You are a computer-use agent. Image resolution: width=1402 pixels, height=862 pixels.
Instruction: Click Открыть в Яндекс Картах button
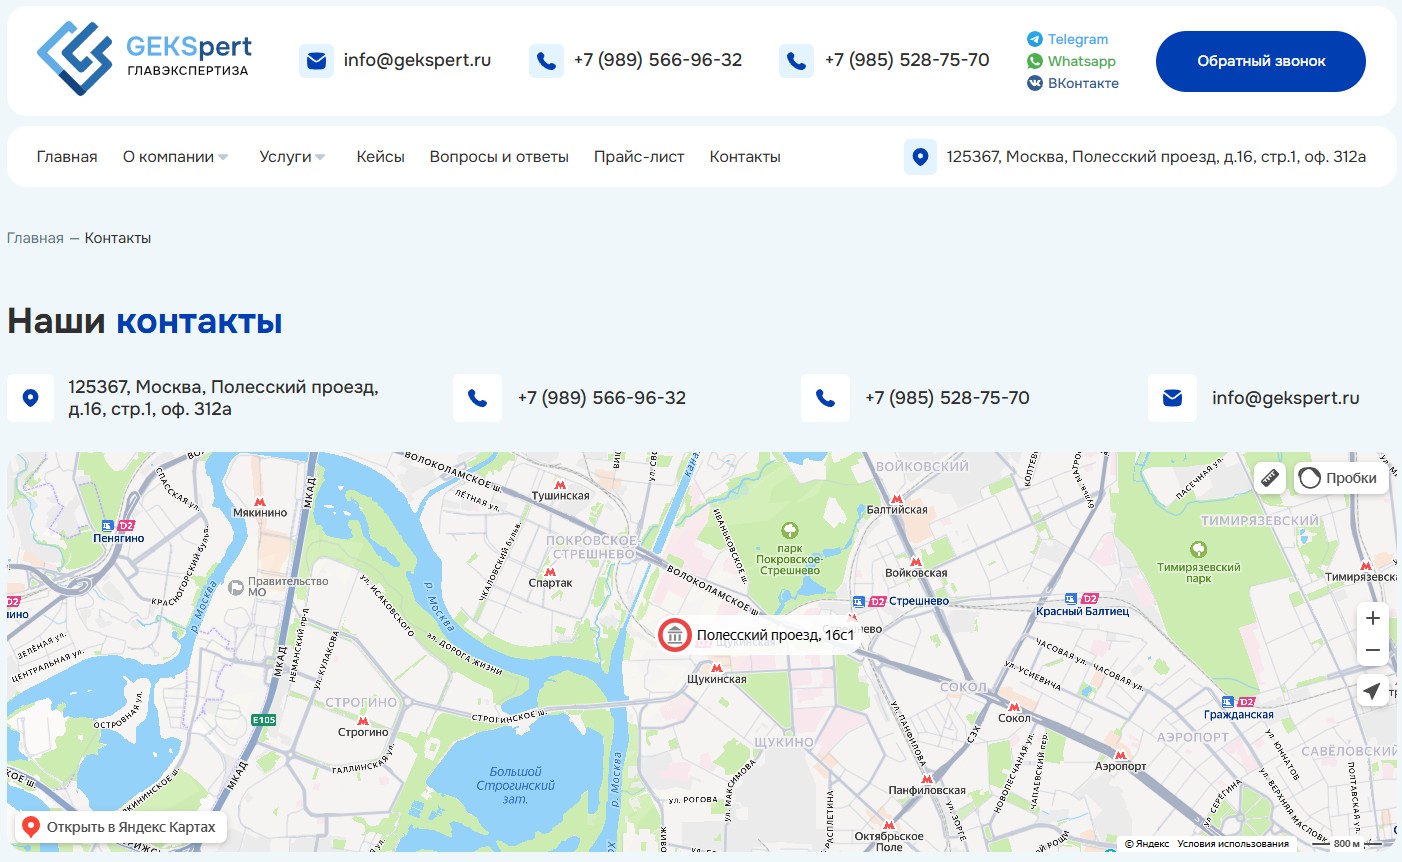(120, 827)
